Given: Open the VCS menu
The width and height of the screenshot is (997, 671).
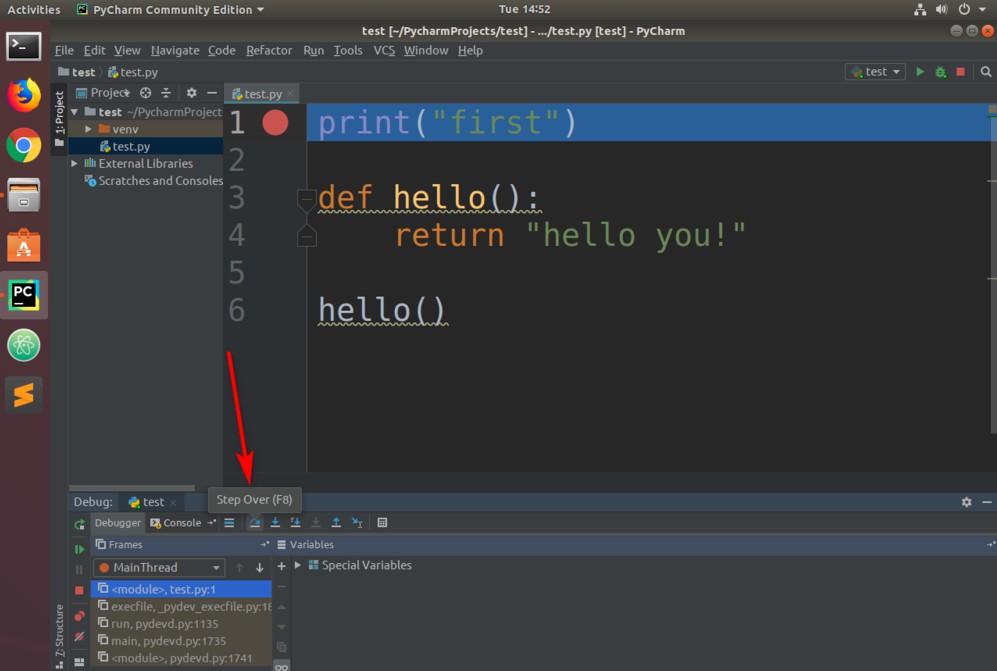Looking at the screenshot, I should [x=384, y=50].
